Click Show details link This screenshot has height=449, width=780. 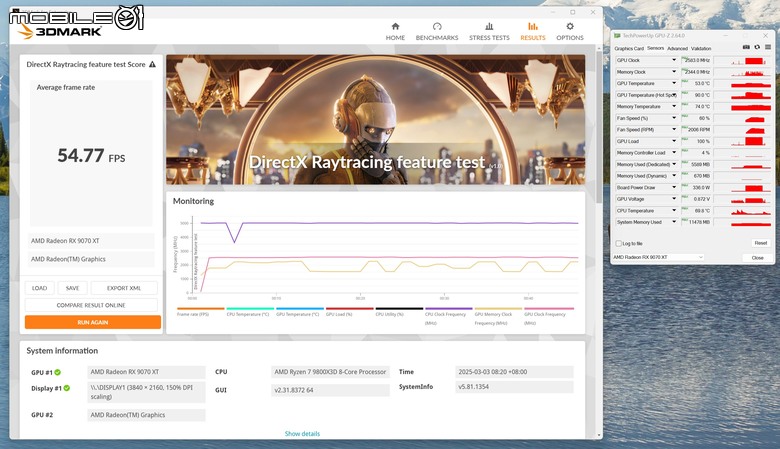click(x=302, y=434)
